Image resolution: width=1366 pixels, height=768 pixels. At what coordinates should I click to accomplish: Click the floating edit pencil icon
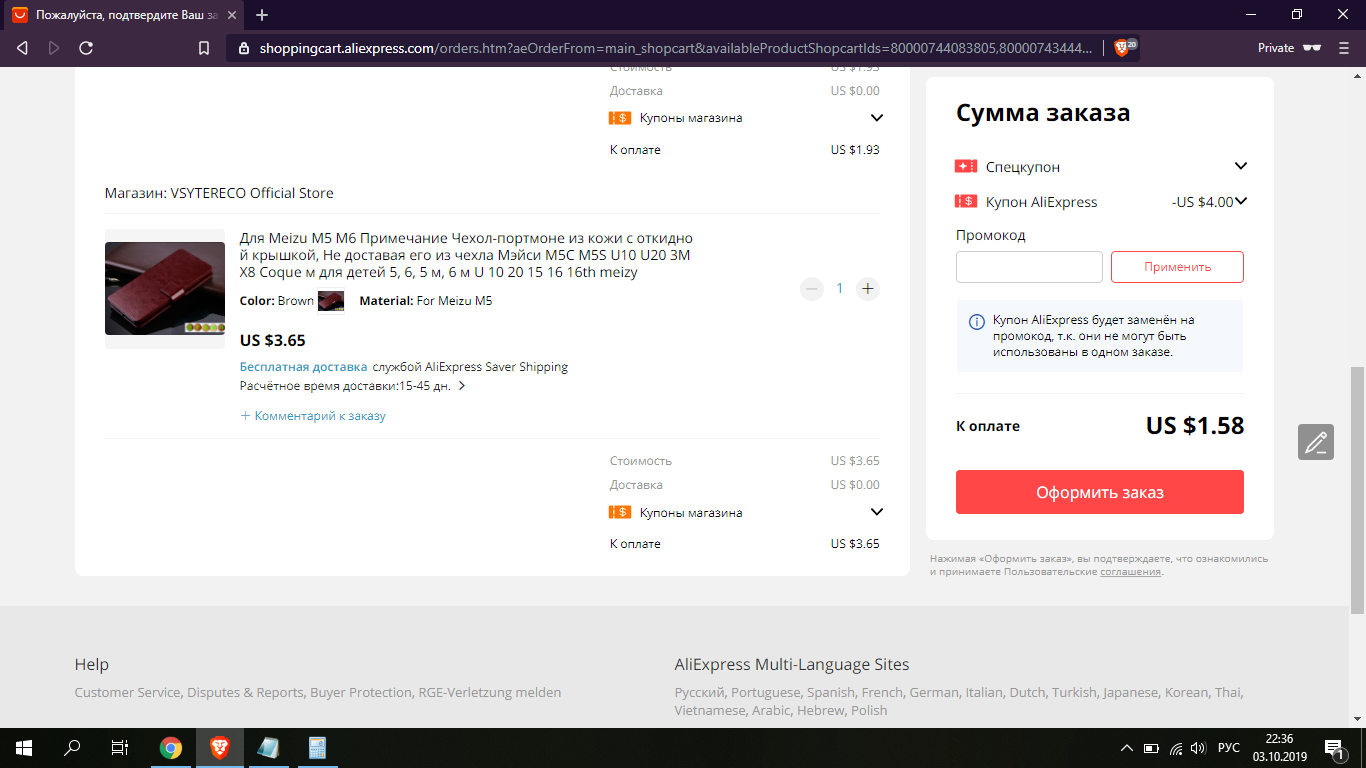(1316, 442)
